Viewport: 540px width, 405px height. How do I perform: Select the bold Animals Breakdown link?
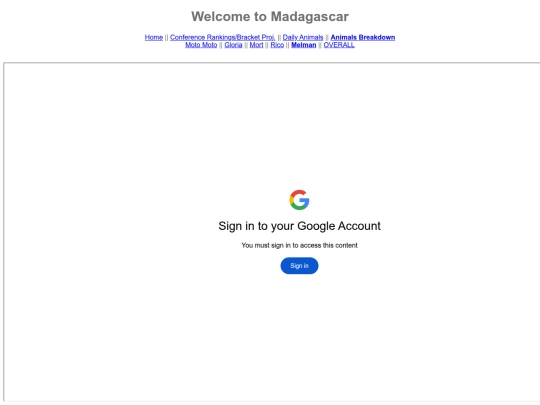point(363,37)
